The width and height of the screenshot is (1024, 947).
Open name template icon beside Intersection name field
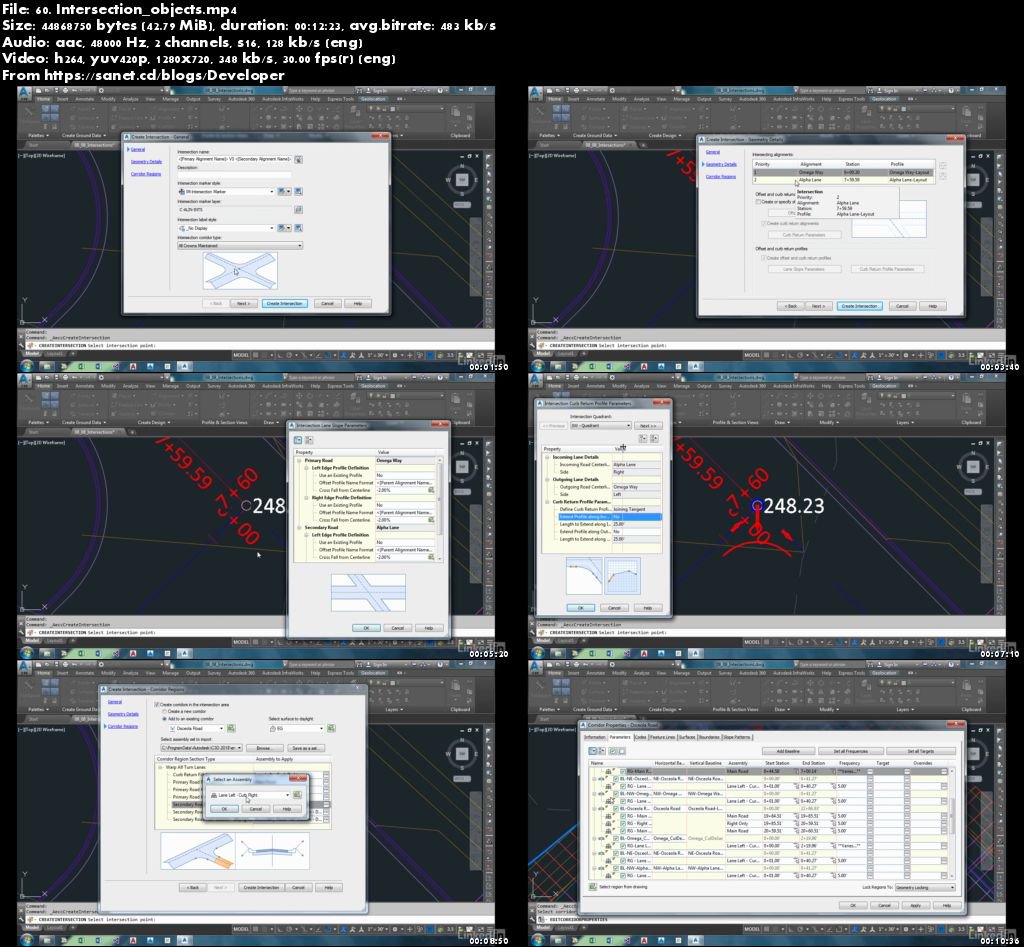click(x=298, y=159)
